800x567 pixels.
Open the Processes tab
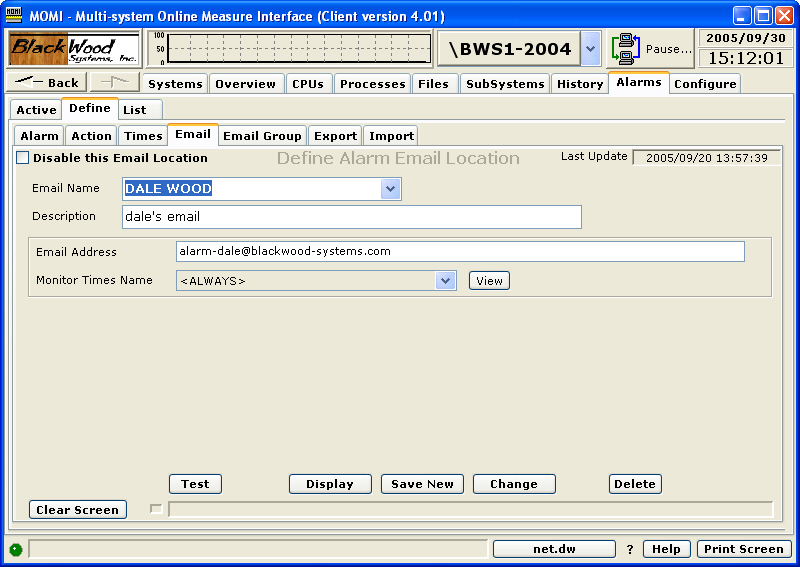372,84
